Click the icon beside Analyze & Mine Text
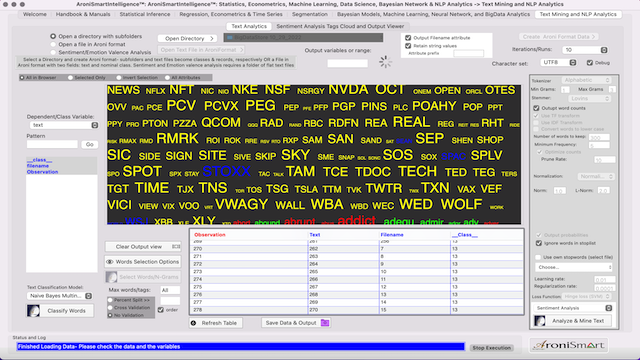Image resolution: width=640 pixels, height=360 pixels. point(540,321)
